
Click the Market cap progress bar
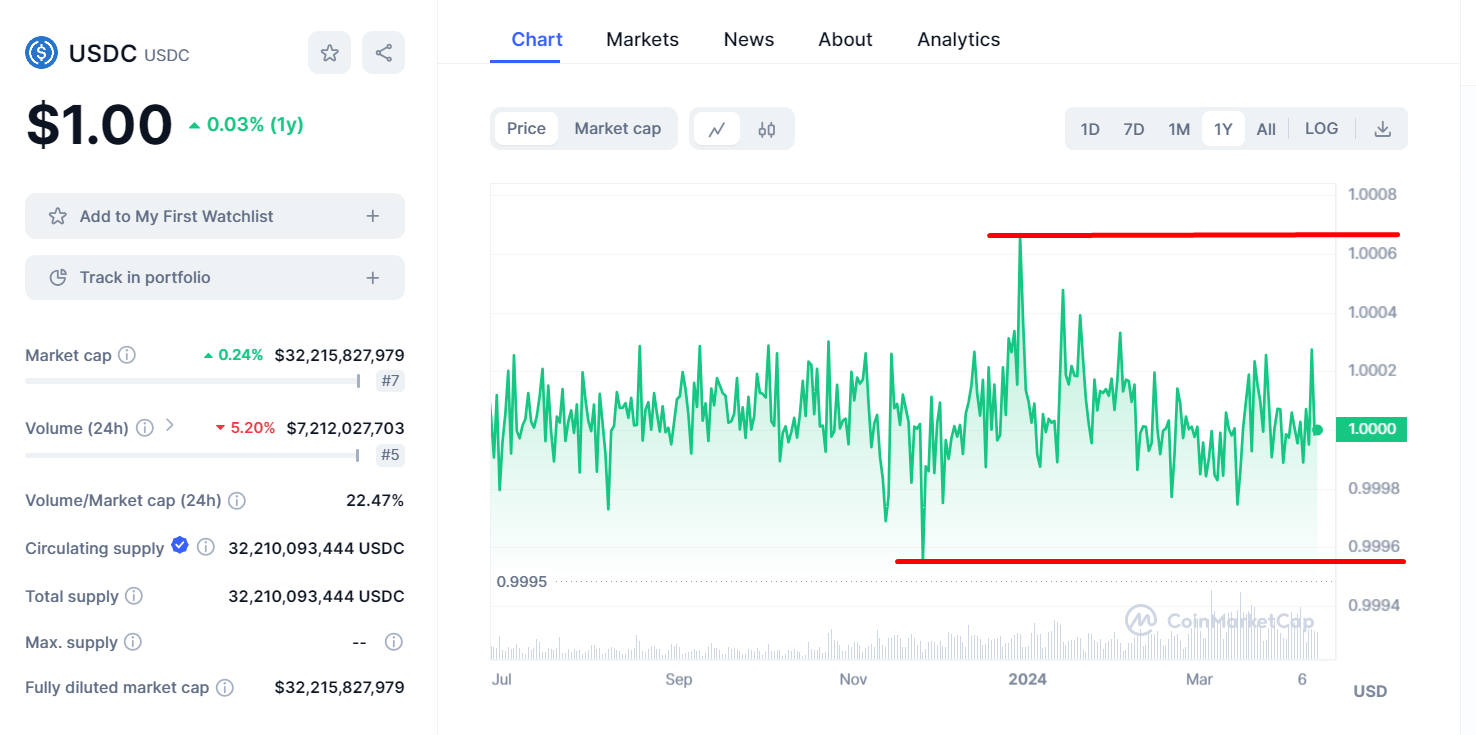(x=193, y=381)
